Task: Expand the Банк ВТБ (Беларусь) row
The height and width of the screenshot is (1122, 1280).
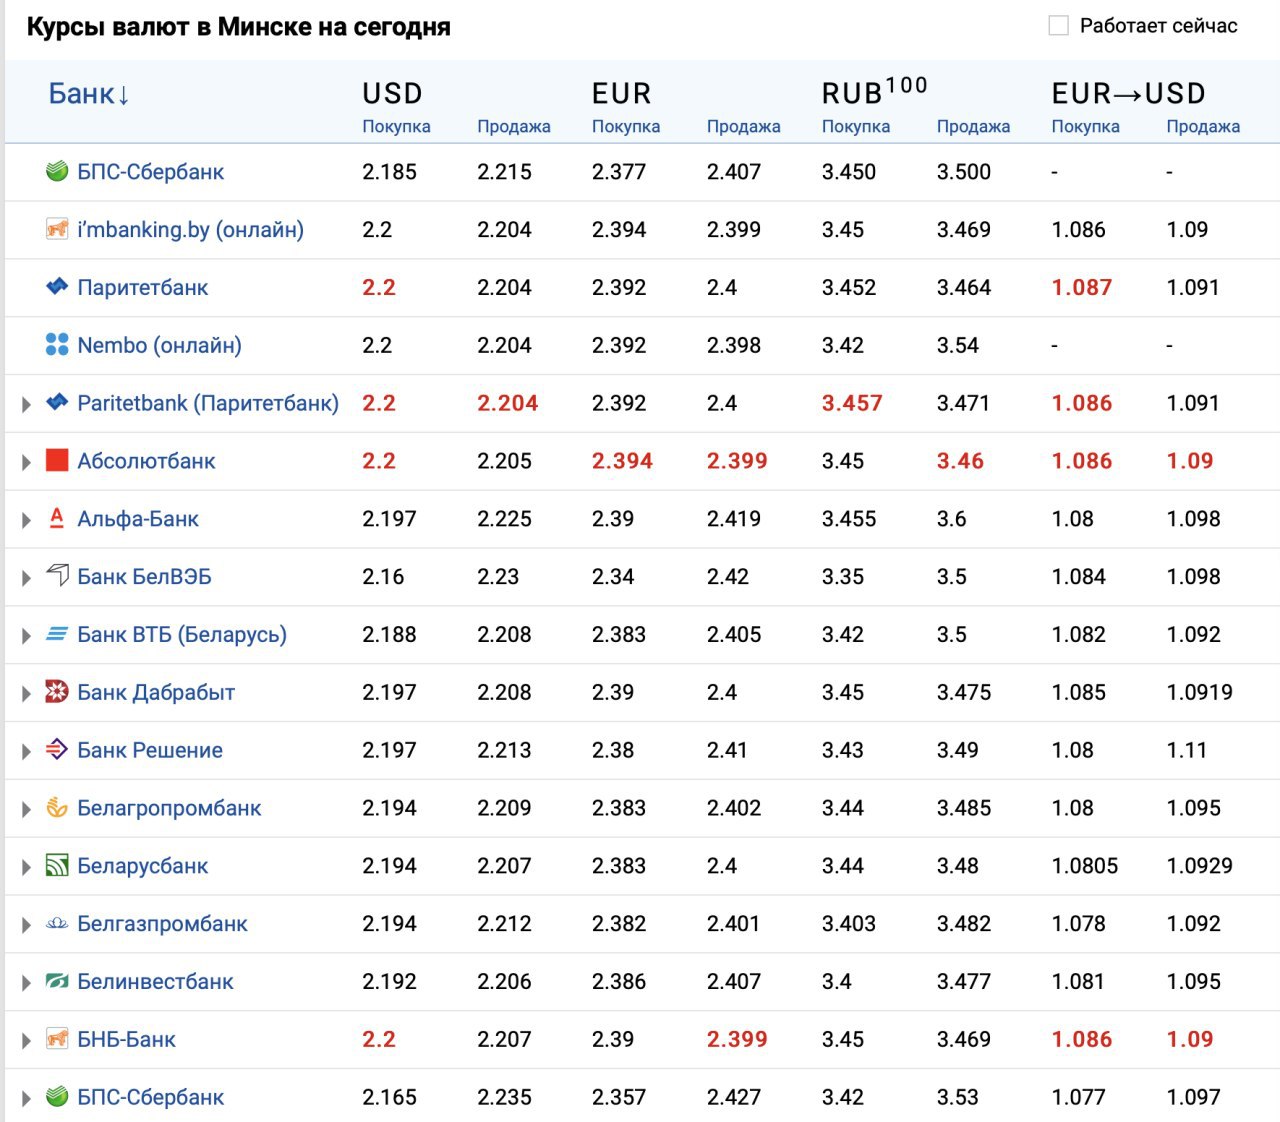Action: (27, 636)
